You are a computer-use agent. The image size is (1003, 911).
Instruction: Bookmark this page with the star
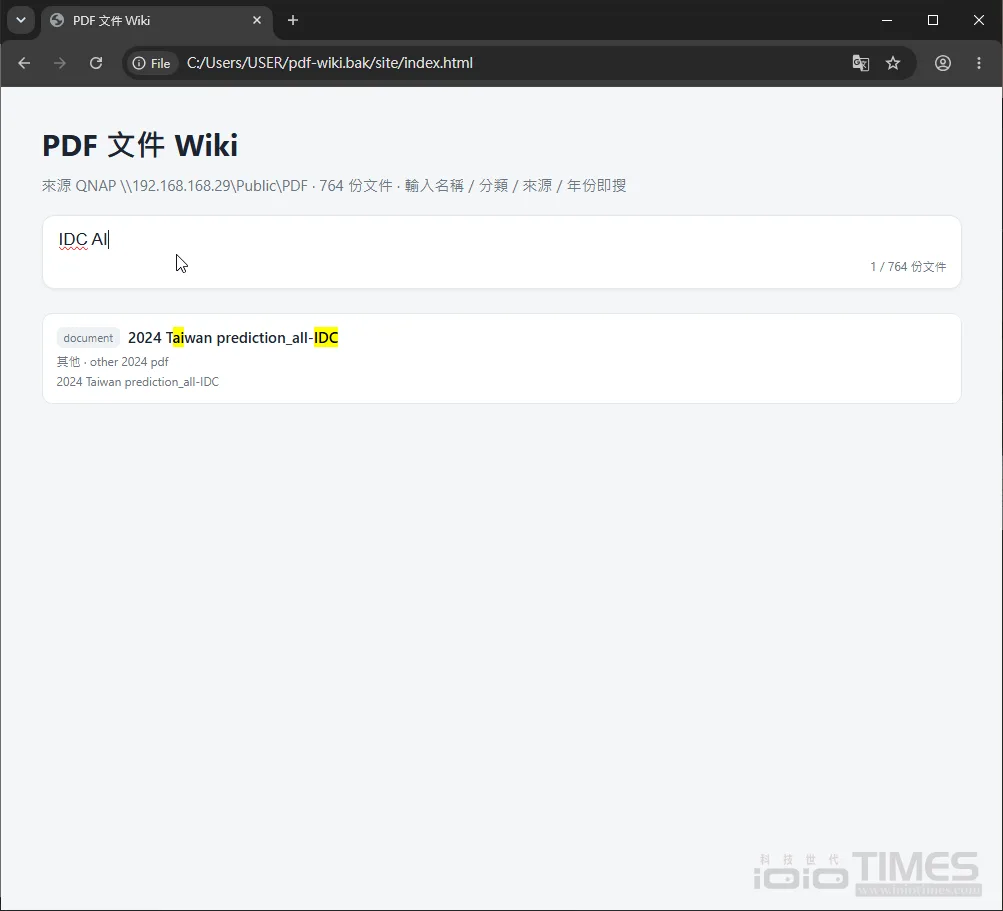click(893, 63)
